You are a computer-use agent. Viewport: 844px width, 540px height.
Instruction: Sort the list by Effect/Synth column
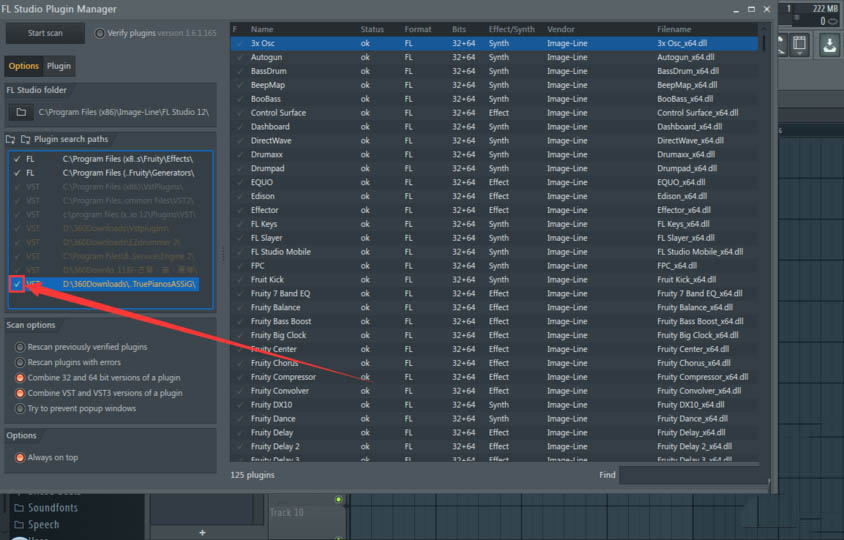(511, 30)
